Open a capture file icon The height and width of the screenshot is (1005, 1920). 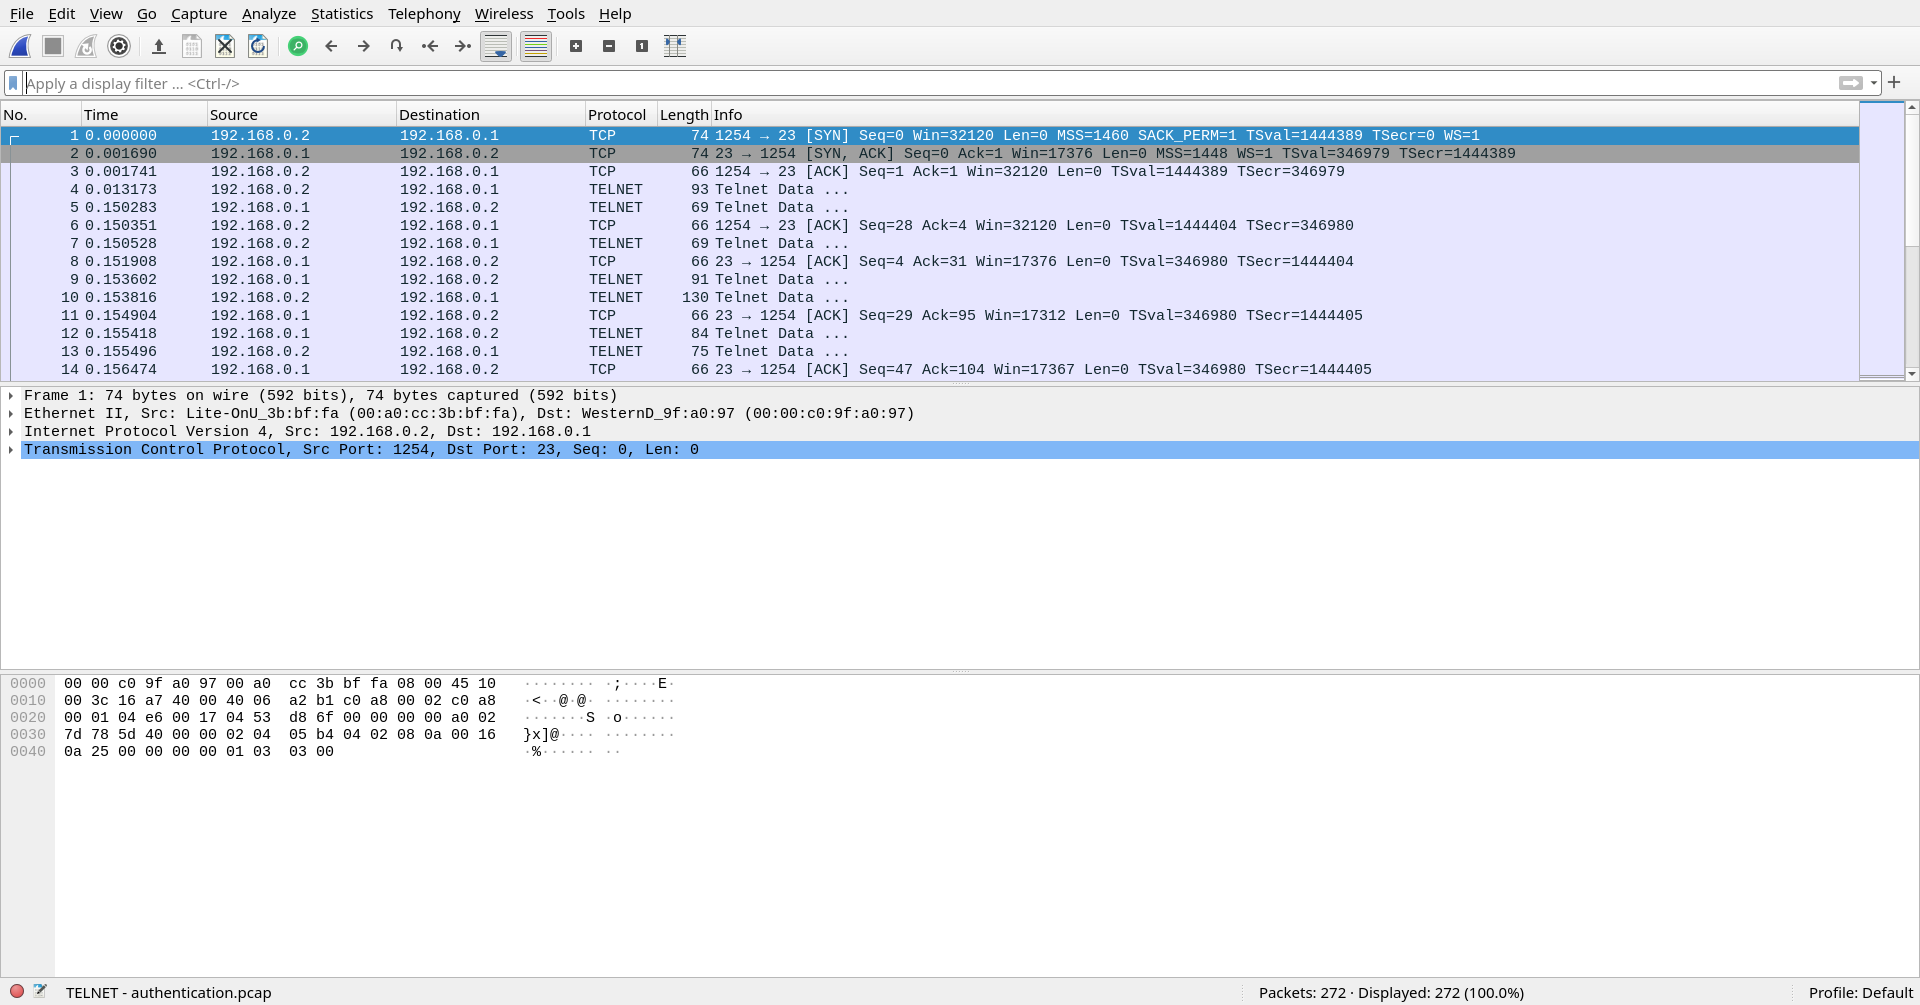click(158, 46)
